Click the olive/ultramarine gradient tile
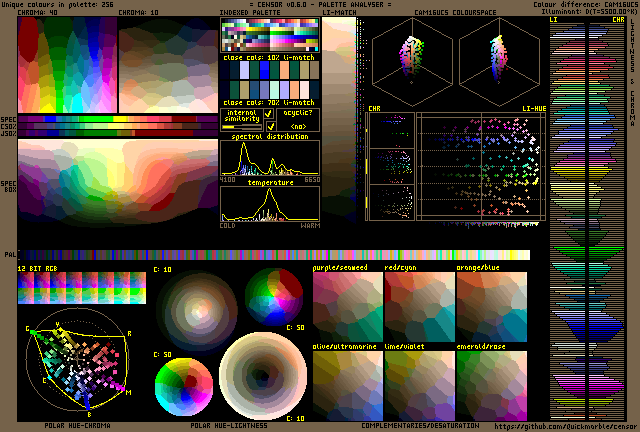Screen dimensions: 640x432 coord(347,385)
